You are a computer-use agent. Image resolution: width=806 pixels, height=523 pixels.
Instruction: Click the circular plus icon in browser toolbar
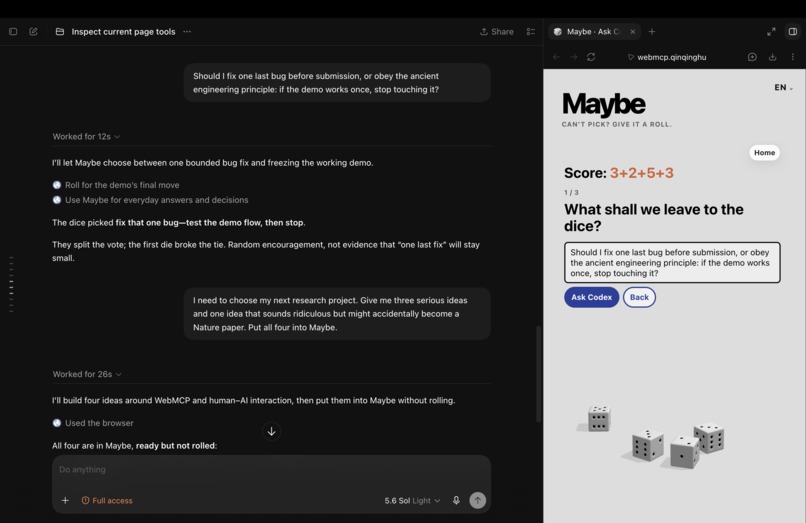click(752, 57)
